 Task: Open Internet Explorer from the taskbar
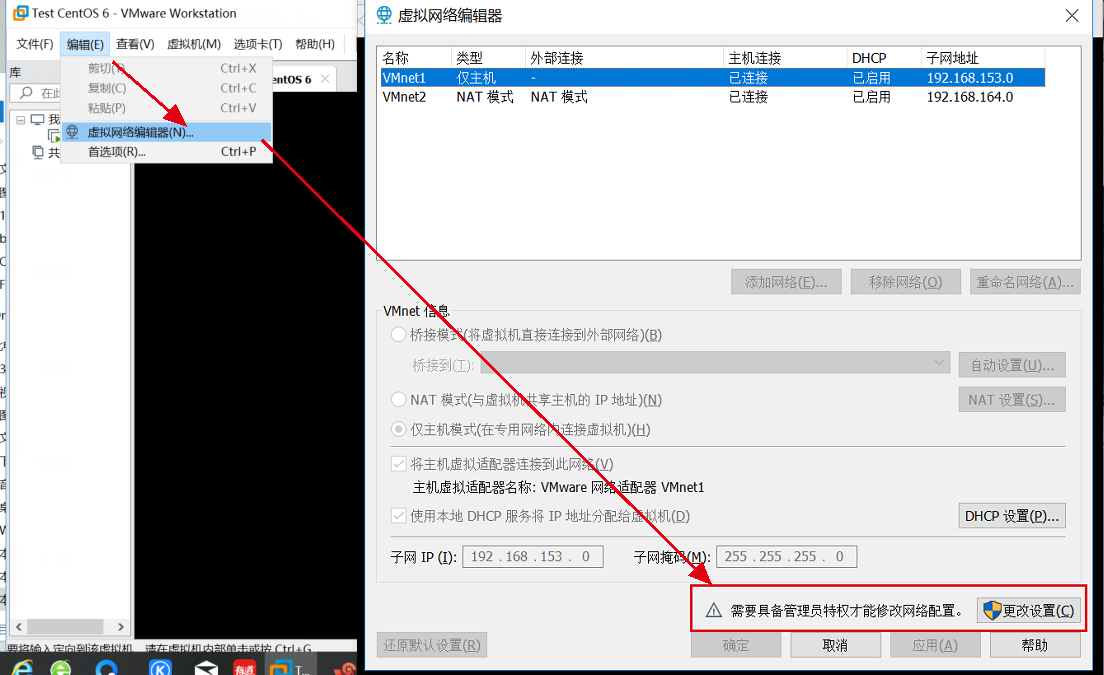(21, 667)
